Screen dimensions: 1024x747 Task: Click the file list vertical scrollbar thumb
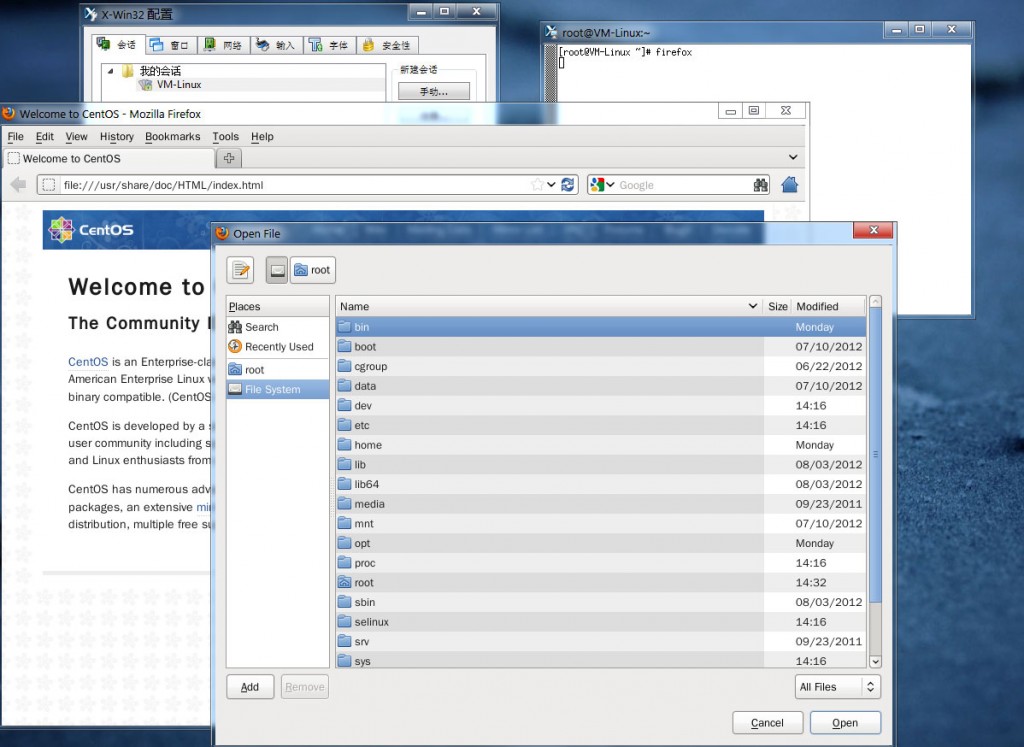coord(875,455)
